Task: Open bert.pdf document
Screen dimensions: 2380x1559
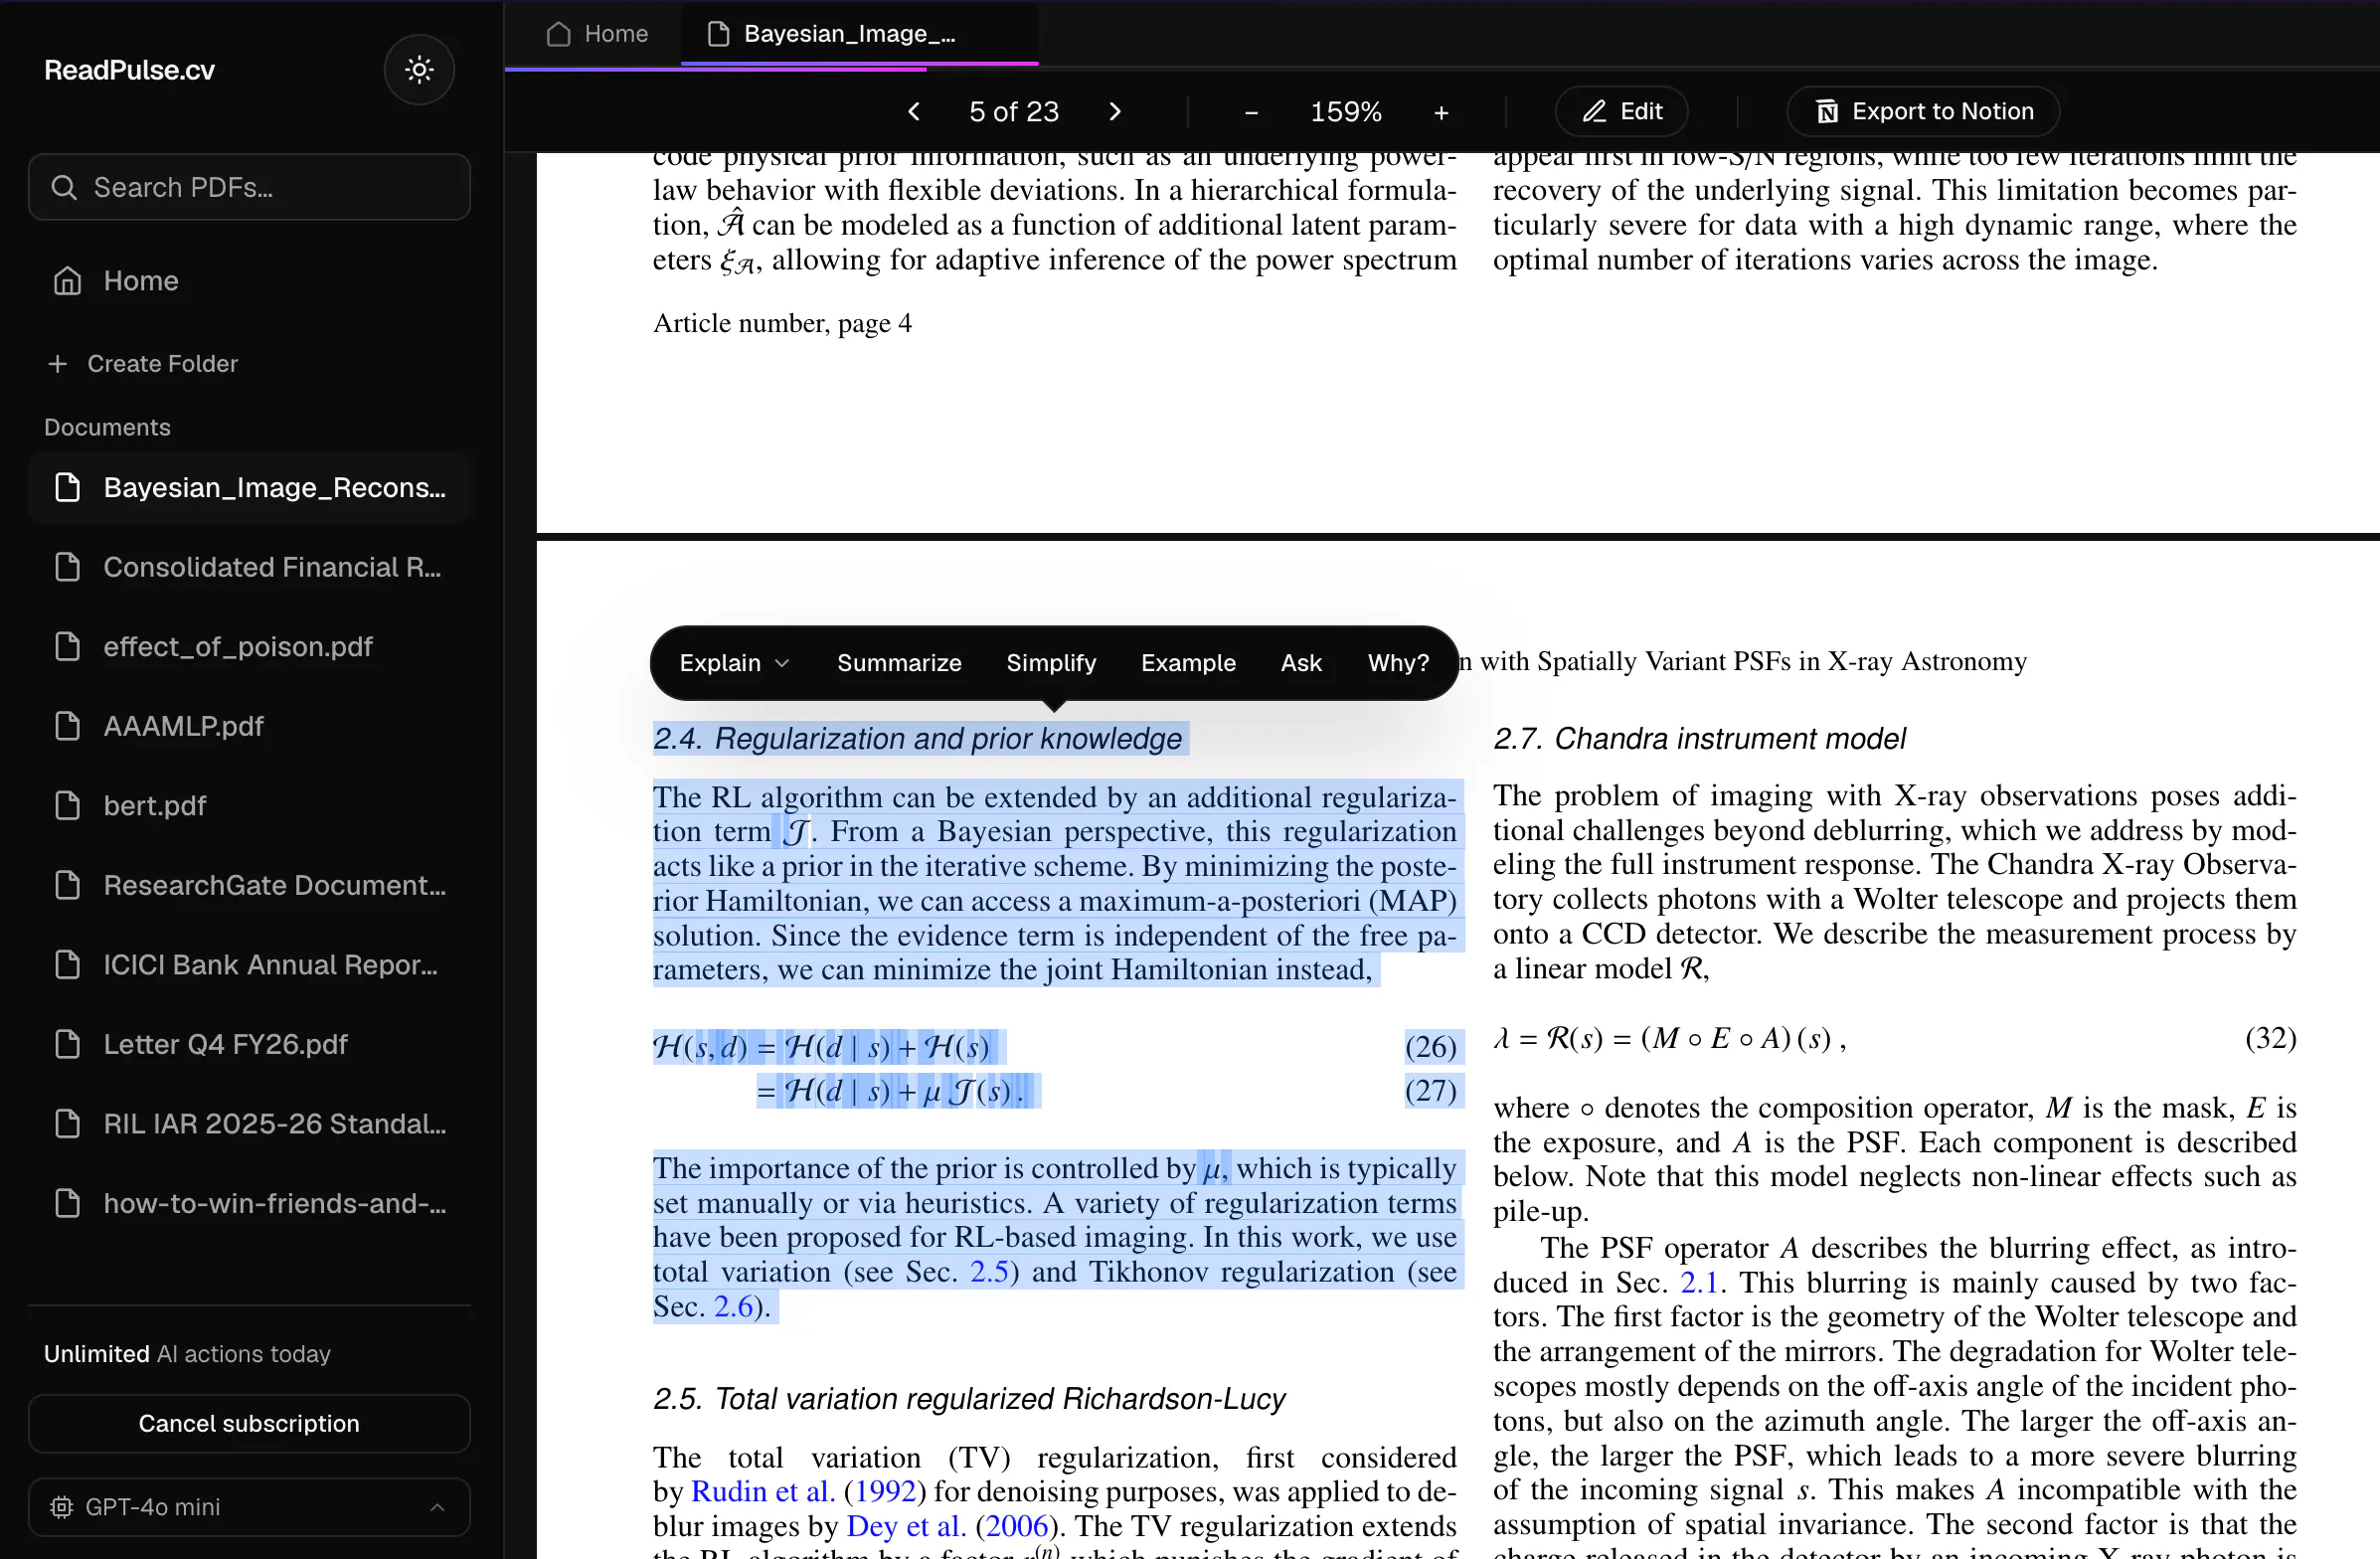Action: (249, 806)
